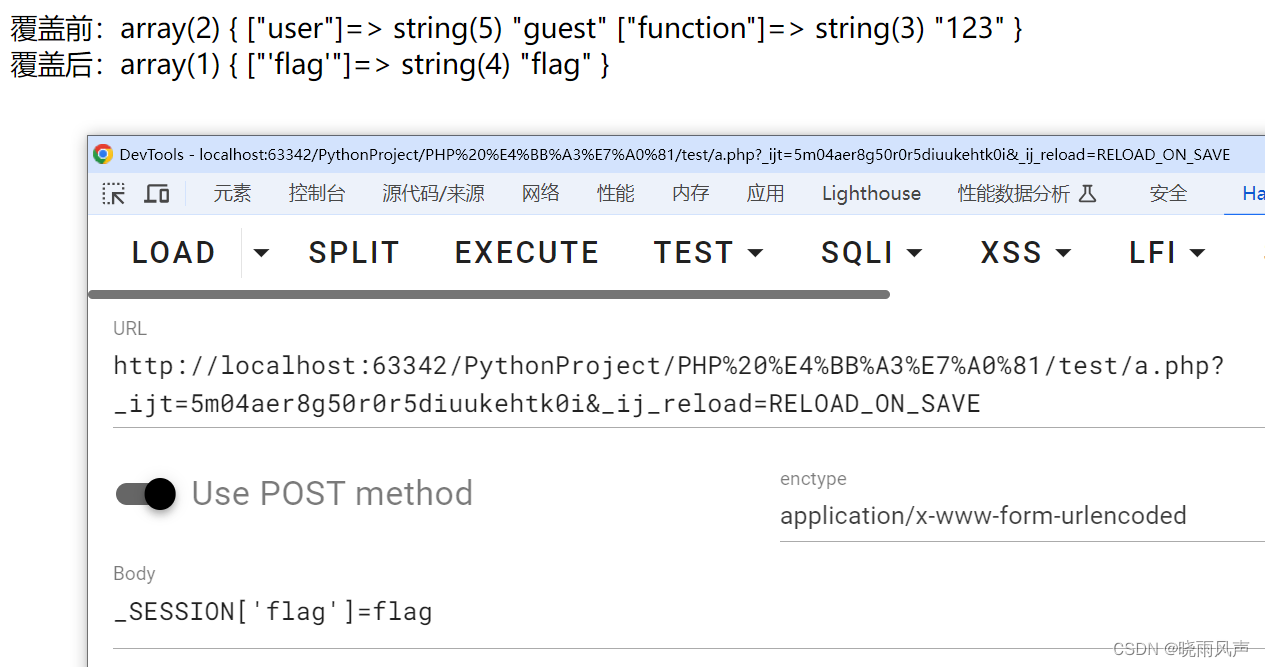Click the SPLIT button
This screenshot has height=667, width=1265.
(x=354, y=253)
